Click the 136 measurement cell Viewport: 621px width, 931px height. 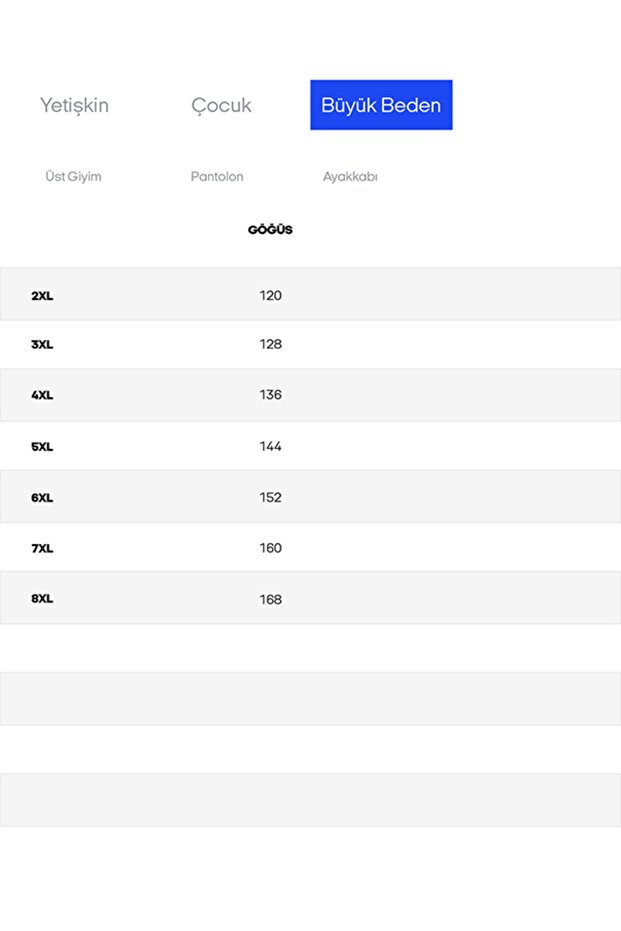pyautogui.click(x=270, y=395)
